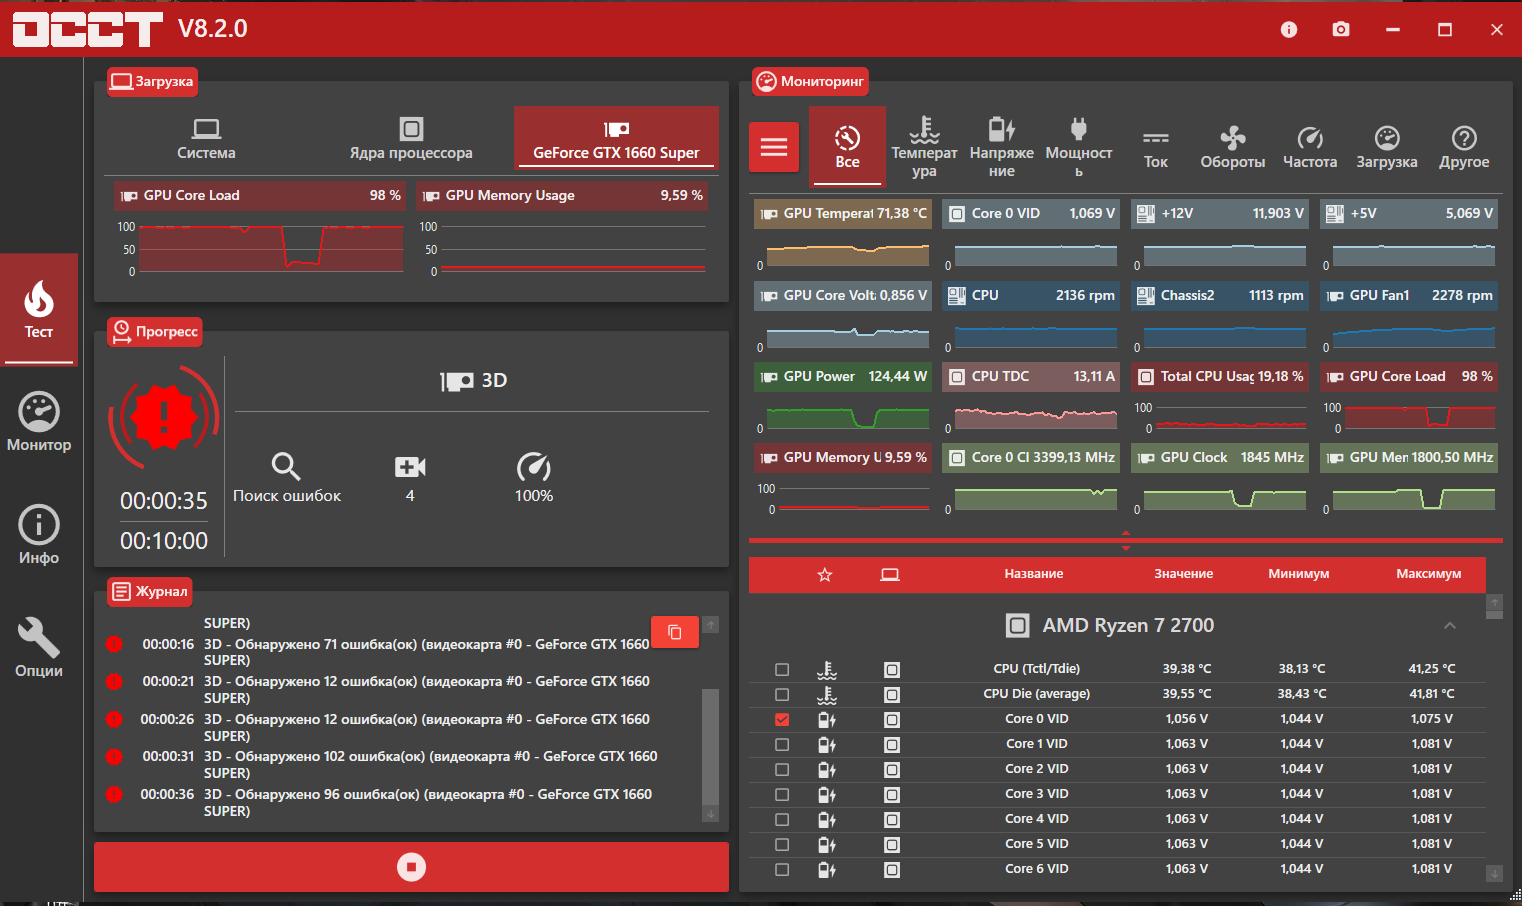This screenshot has height=906, width=1522.
Task: Open the GPU Fan1 graph tile
Action: 1409,318
